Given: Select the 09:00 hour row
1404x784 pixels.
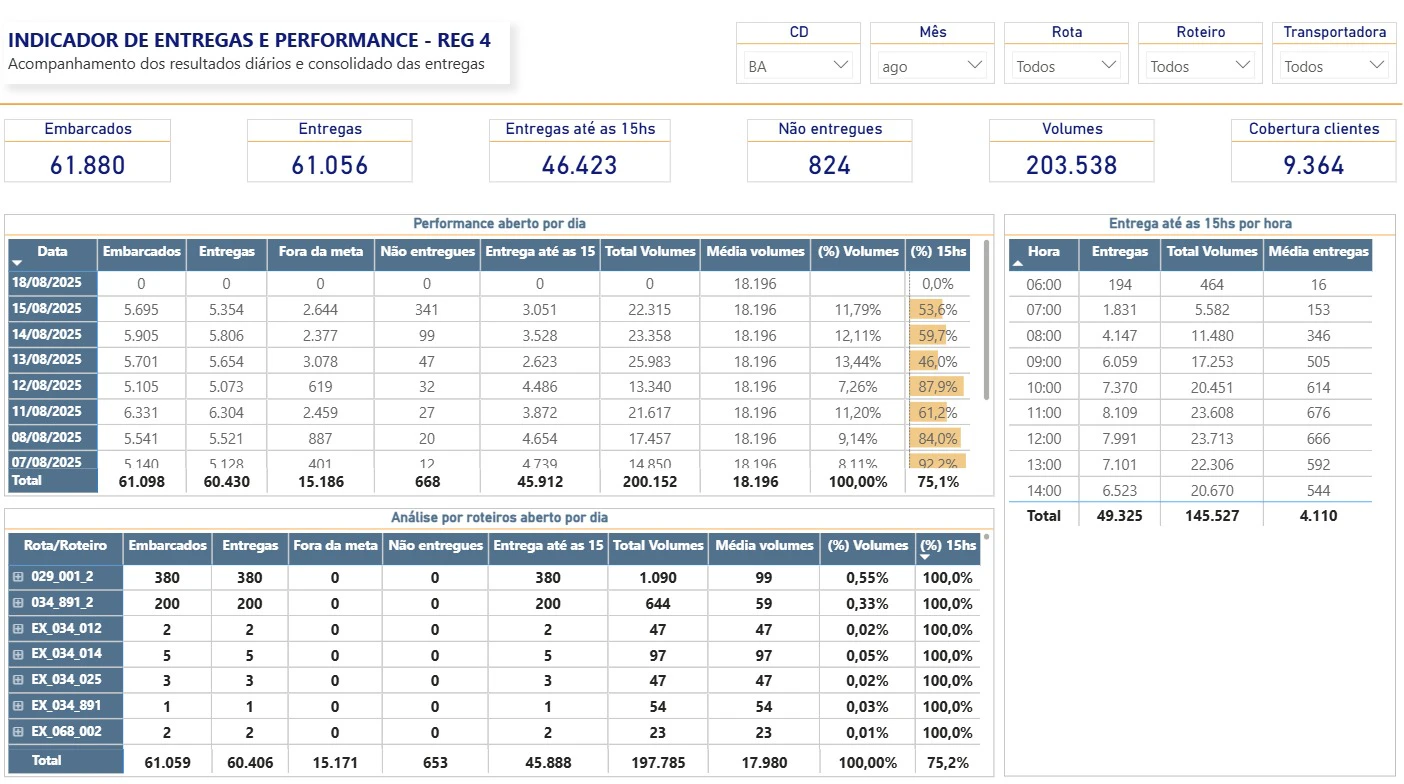Looking at the screenshot, I should click(x=1190, y=362).
